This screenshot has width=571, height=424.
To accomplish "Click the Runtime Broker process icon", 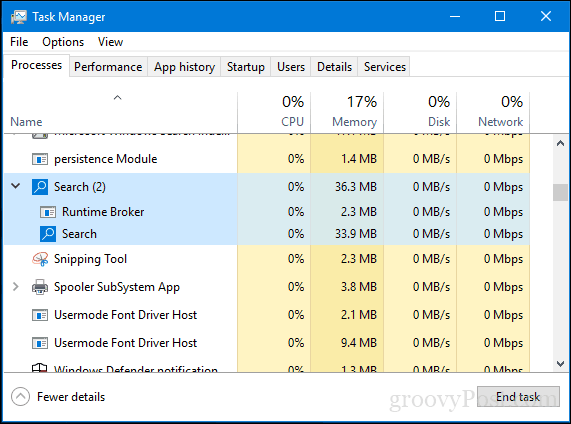I will (x=48, y=212).
